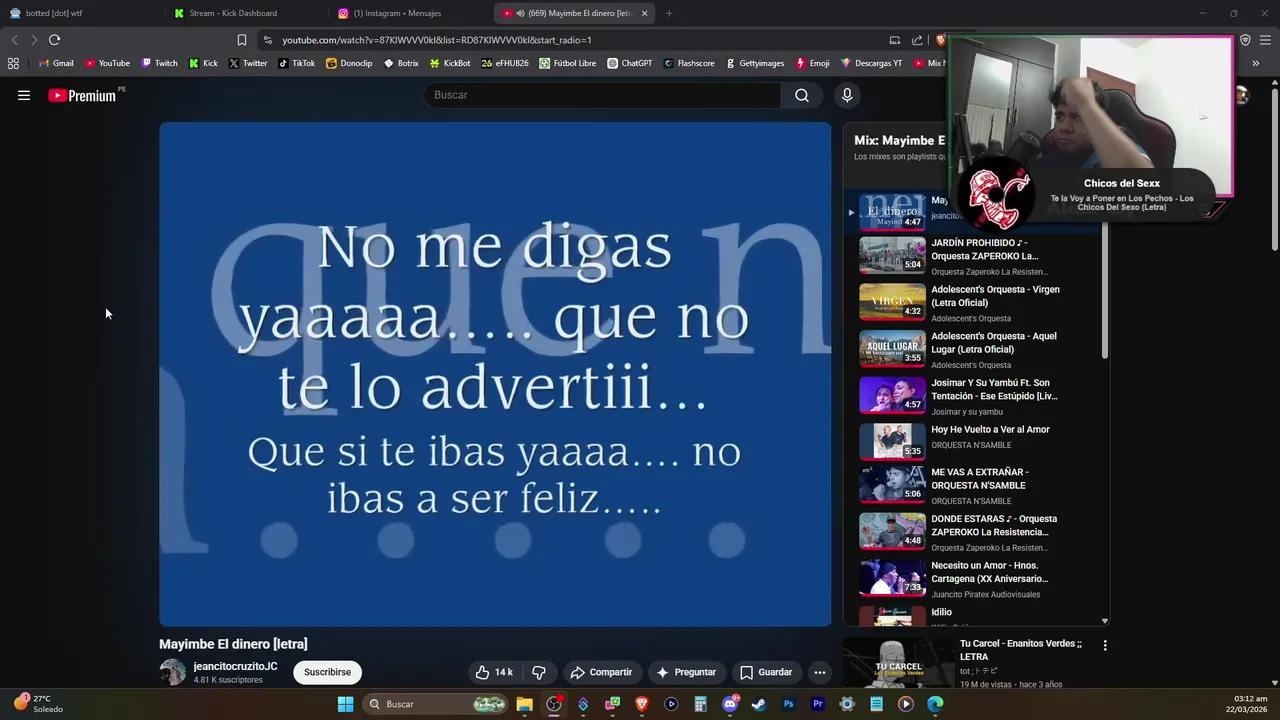Navigate back with browser back arrow
Viewport: 1280px width, 720px height.
point(14,40)
